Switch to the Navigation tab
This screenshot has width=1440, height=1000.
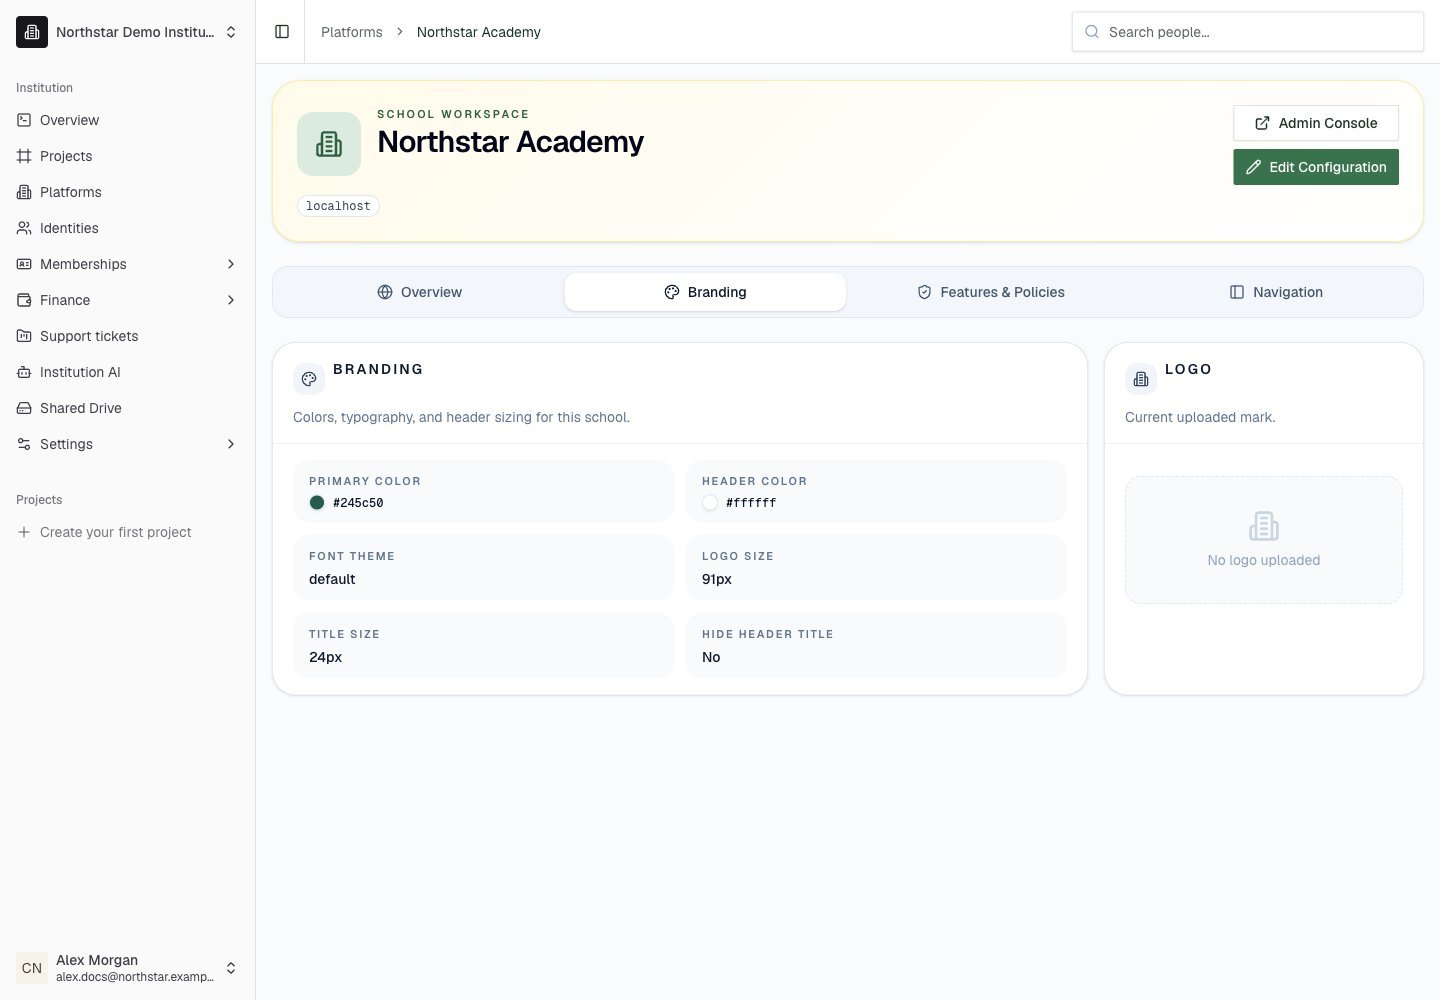coord(1276,292)
